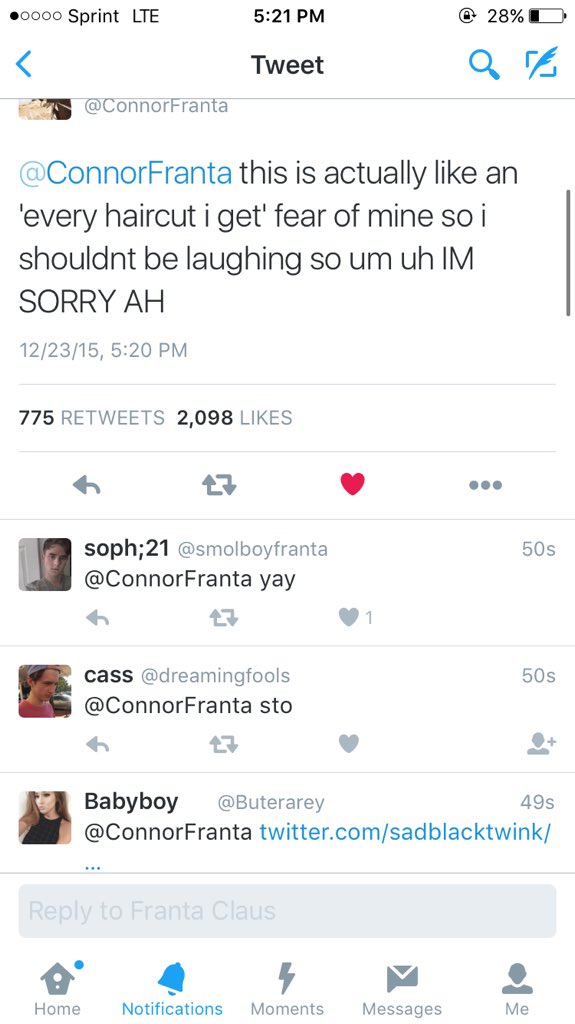Follow cass using add-person icon
Image resolution: width=575 pixels, height=1024 pixels.
[541, 743]
